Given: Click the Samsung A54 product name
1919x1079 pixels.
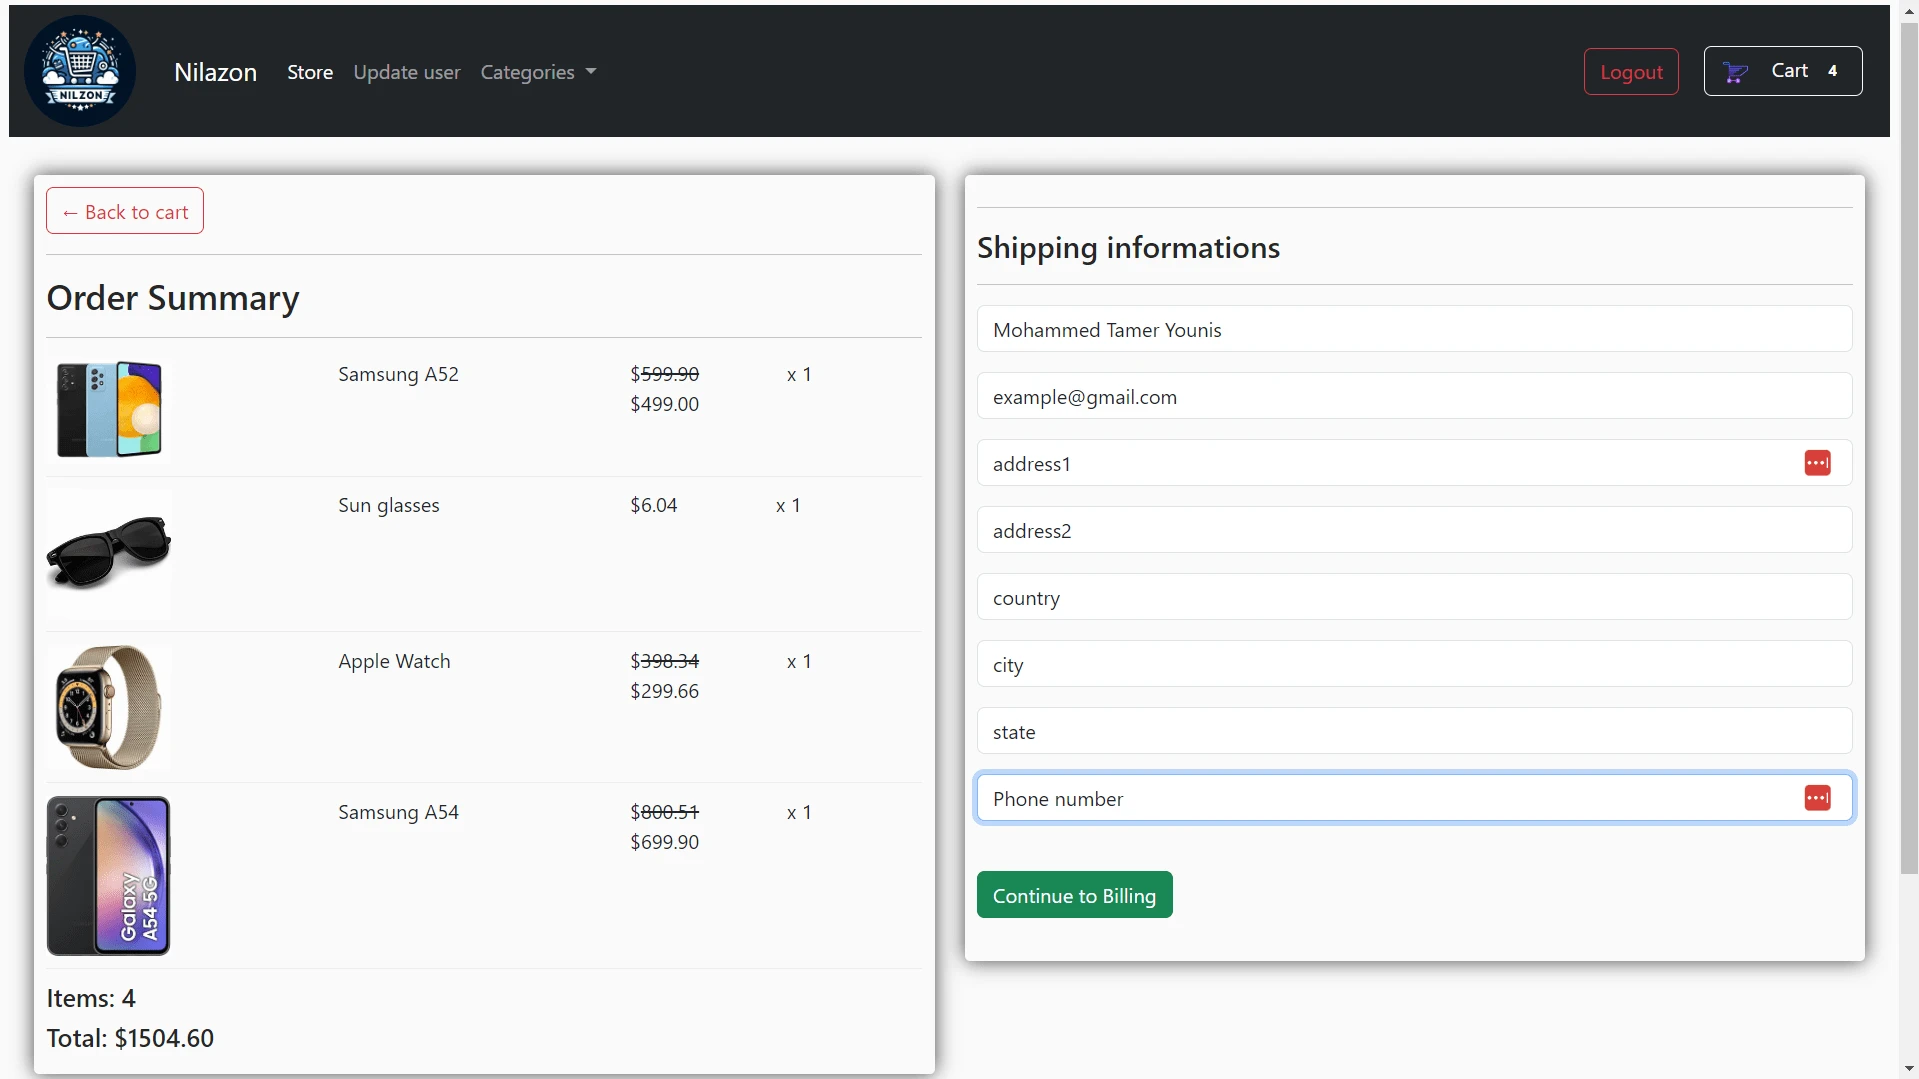Looking at the screenshot, I should tap(398, 812).
